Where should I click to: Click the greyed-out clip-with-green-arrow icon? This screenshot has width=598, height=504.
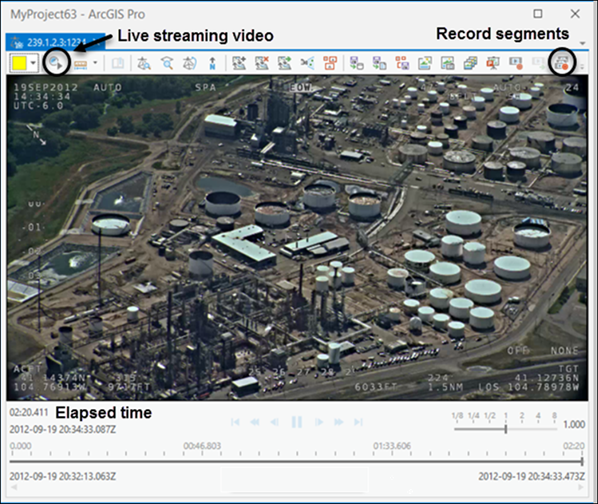coord(539,63)
